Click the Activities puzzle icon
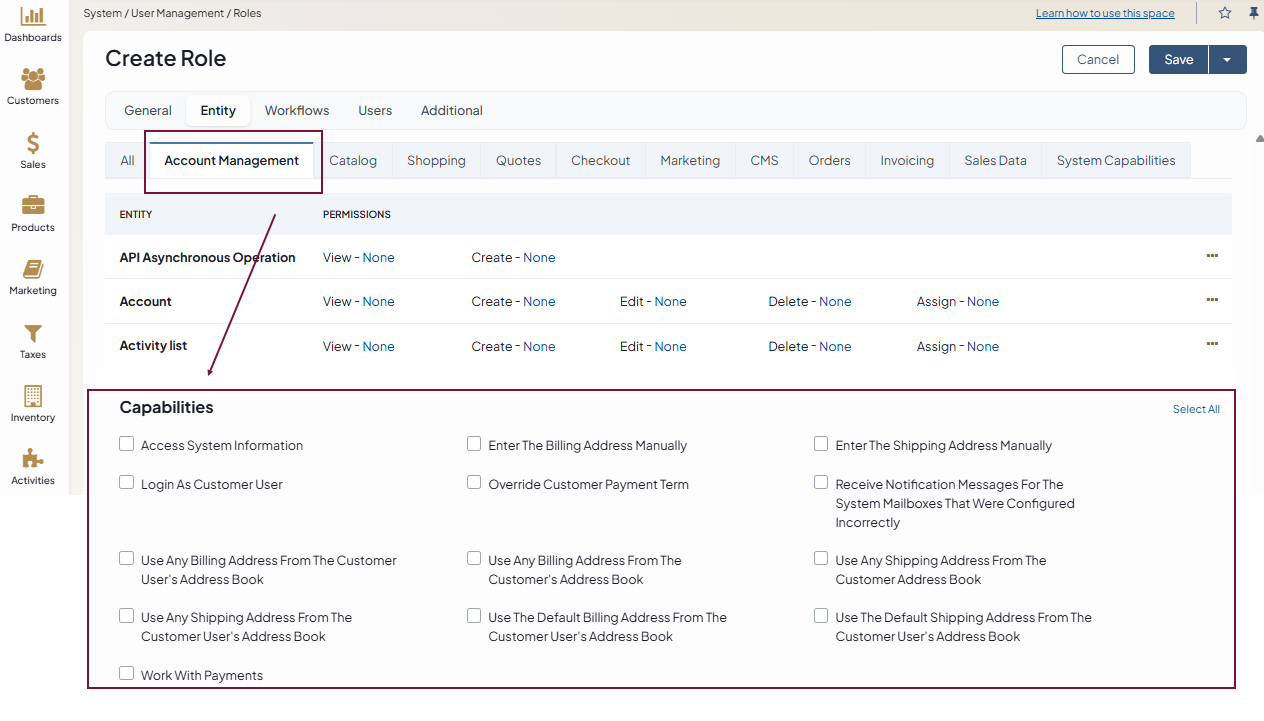 [33, 459]
